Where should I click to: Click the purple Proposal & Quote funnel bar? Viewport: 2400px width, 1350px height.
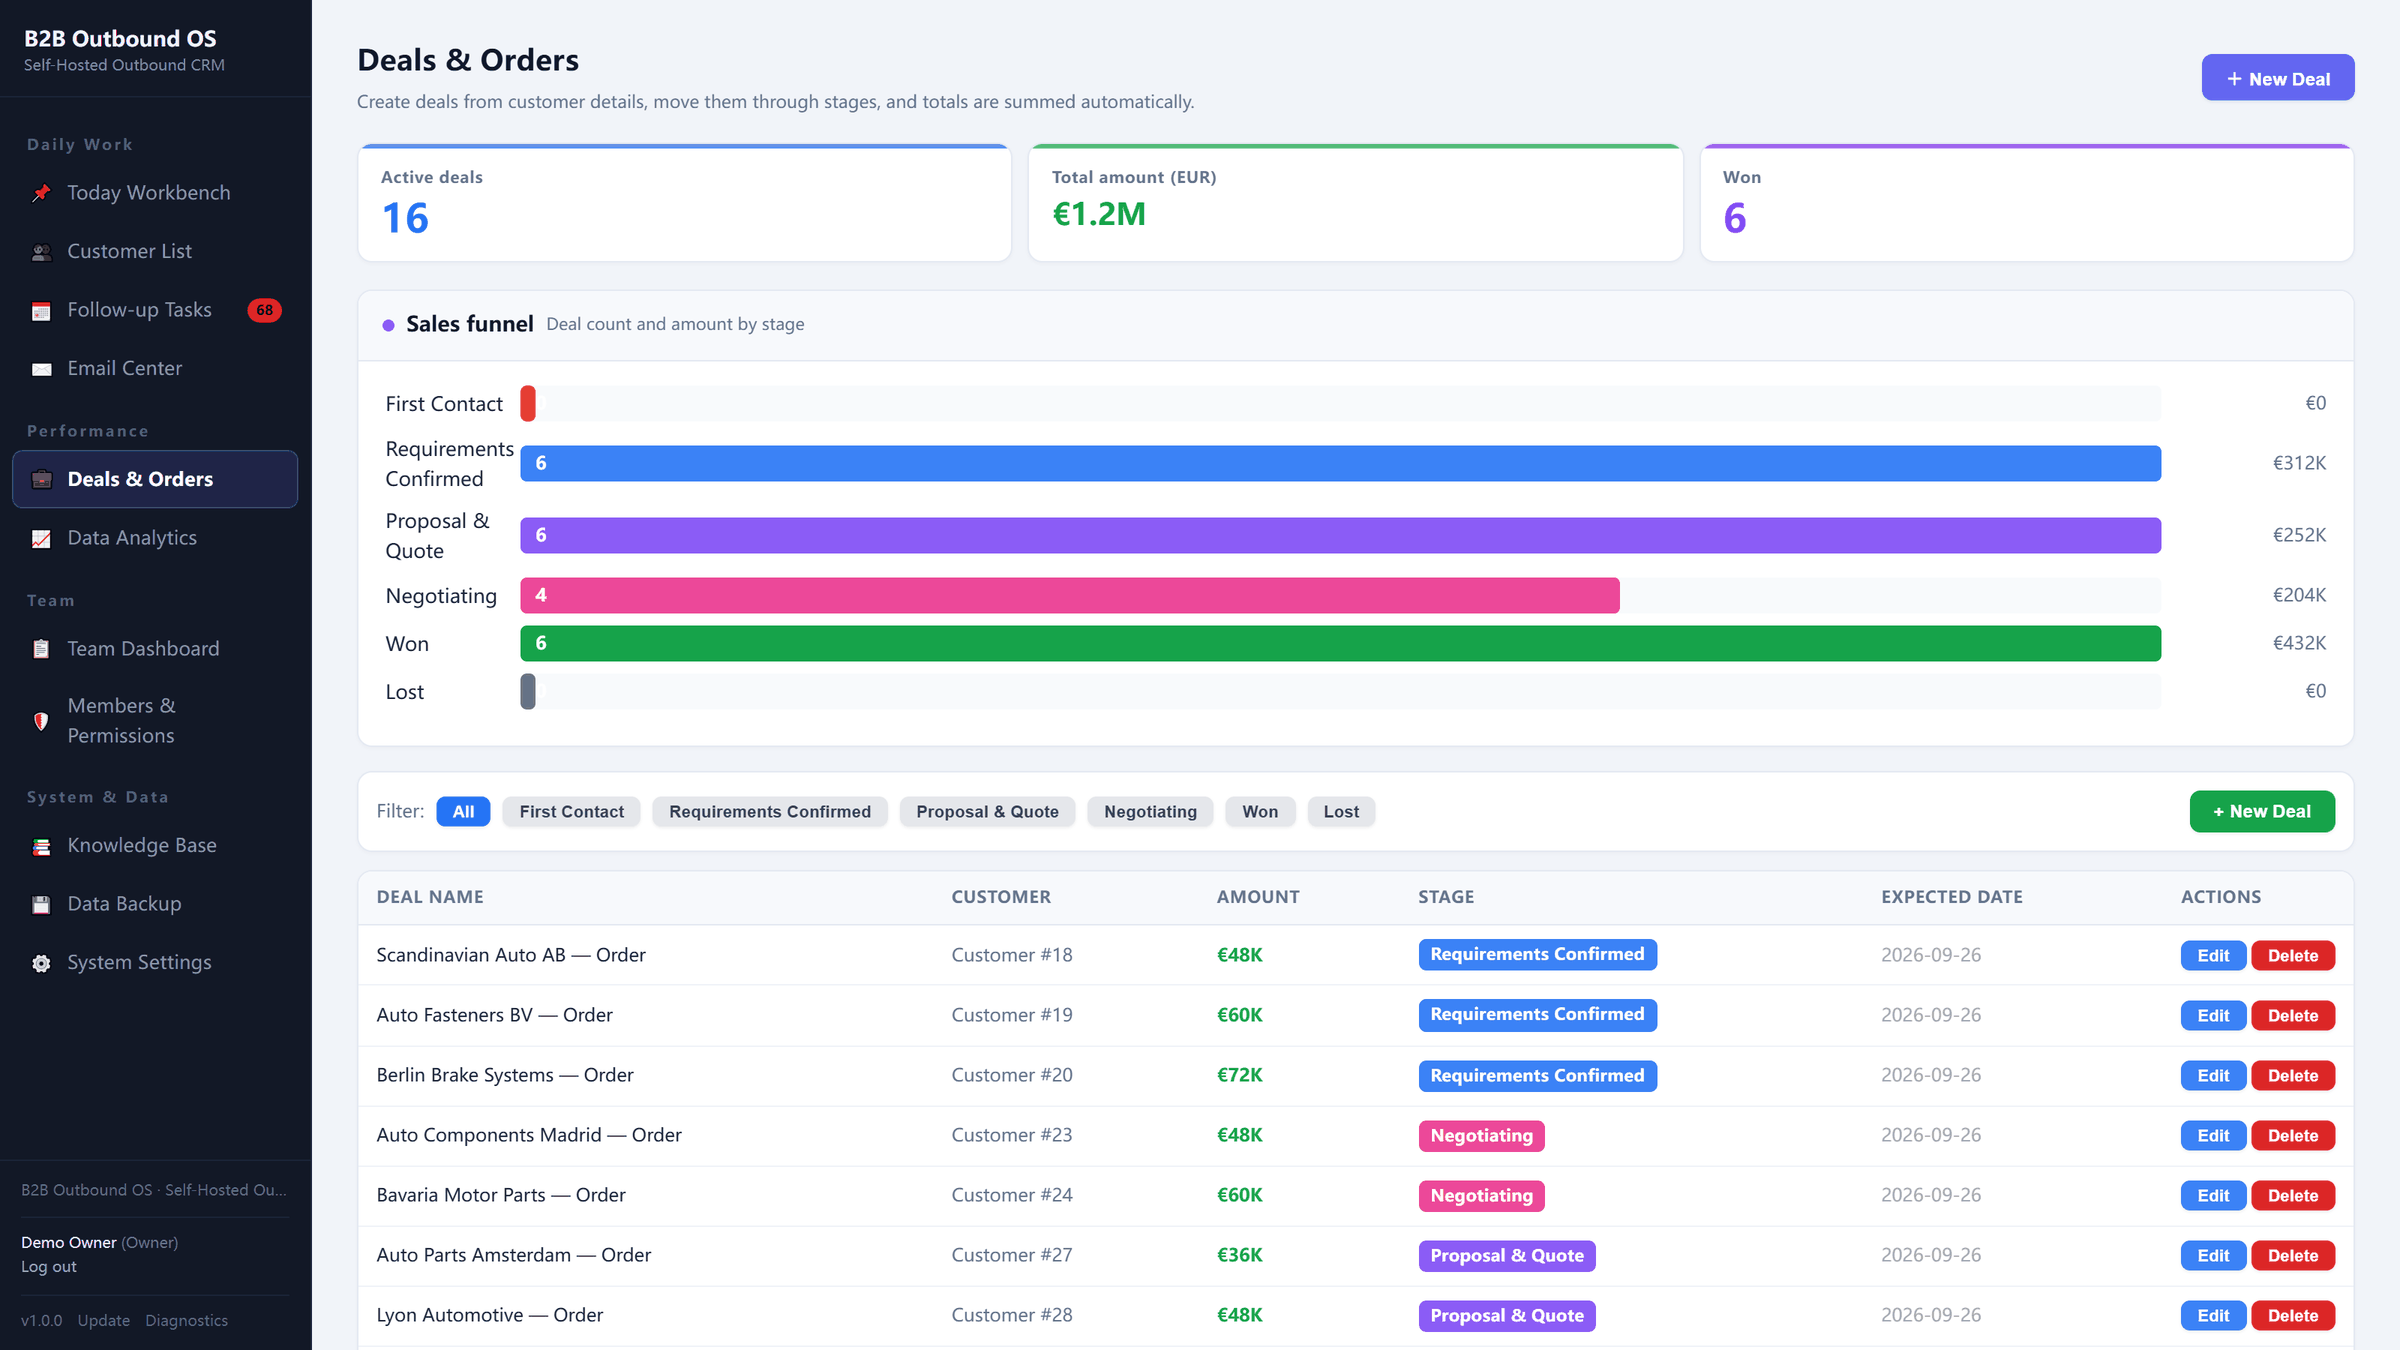point(1340,535)
